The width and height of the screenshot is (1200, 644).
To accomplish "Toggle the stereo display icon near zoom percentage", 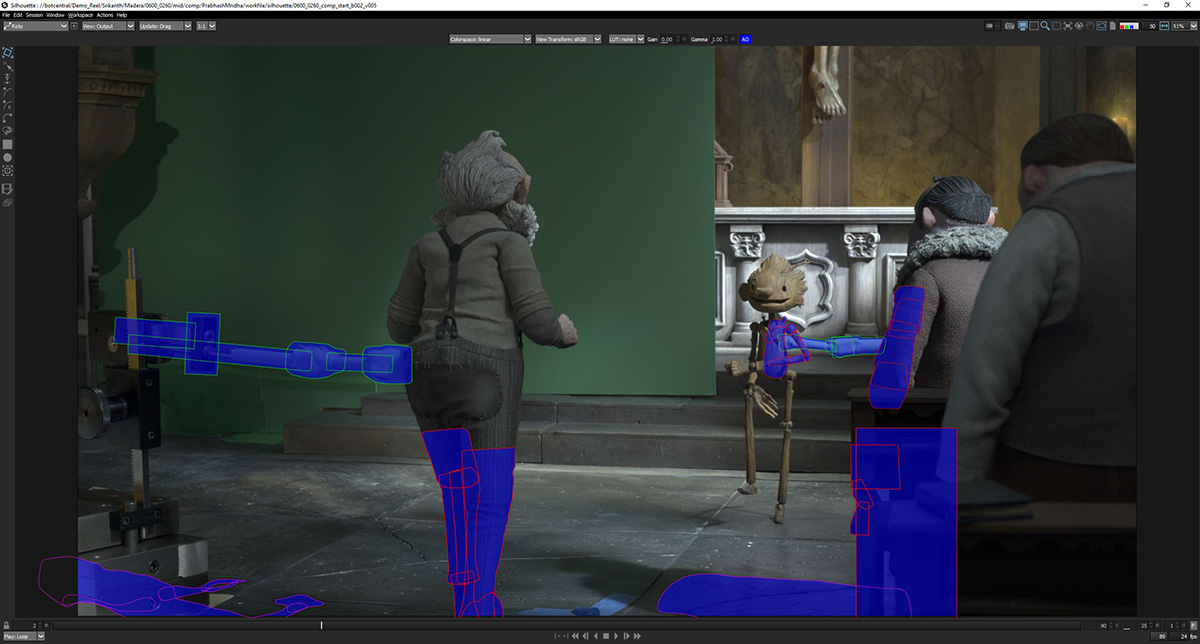I will [1101, 25].
